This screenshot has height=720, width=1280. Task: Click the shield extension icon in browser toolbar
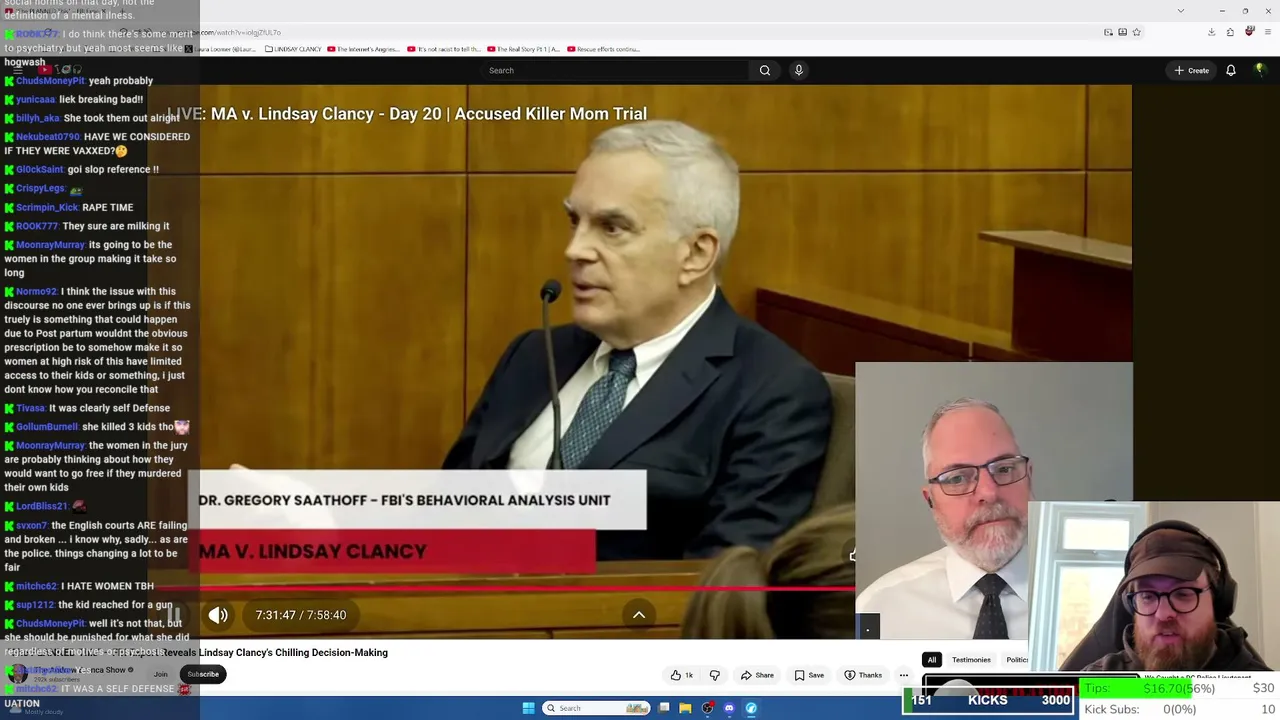pyautogui.click(x=1249, y=32)
